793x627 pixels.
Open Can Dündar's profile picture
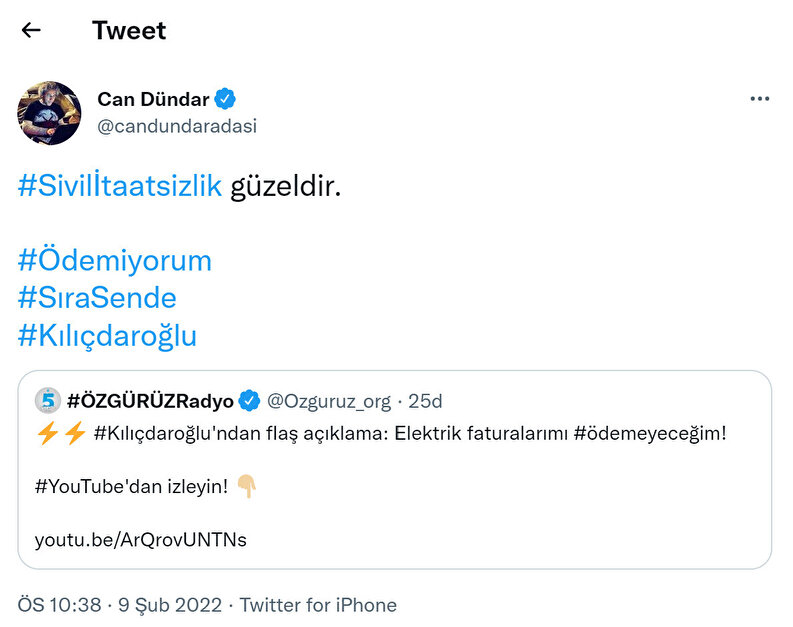point(49,113)
